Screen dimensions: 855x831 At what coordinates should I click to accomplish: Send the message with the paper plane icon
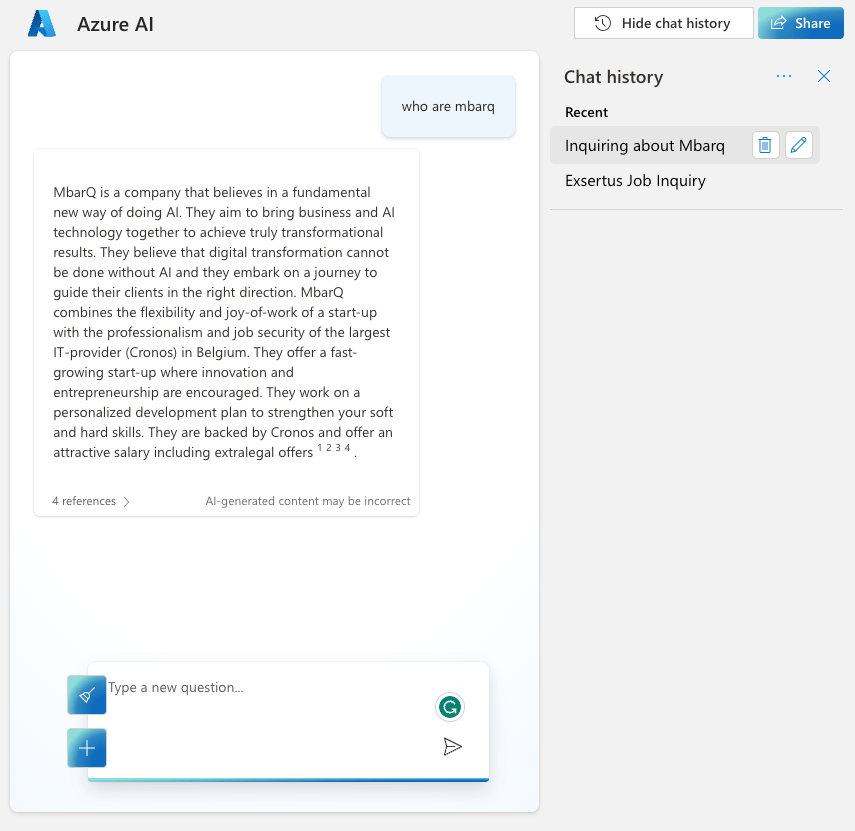tap(452, 746)
